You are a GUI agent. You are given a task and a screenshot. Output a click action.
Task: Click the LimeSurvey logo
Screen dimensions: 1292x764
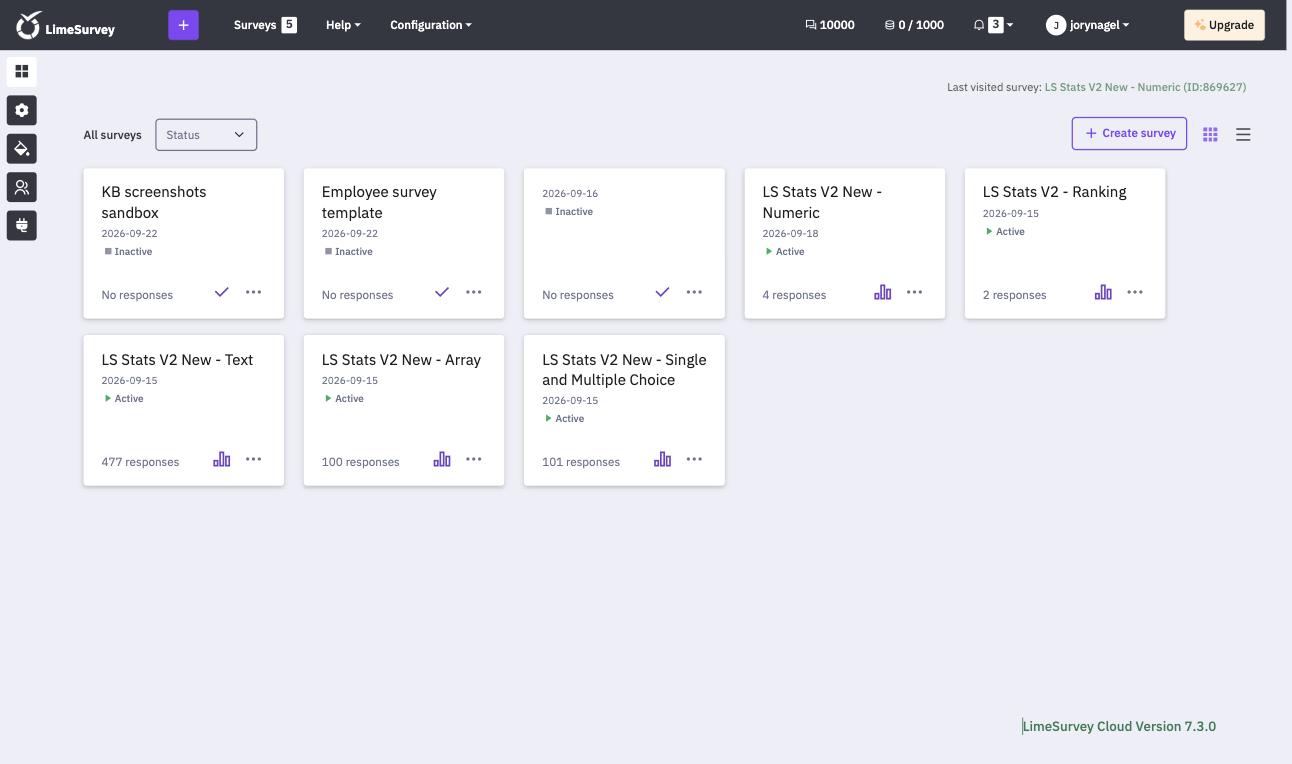pyautogui.click(x=66, y=25)
